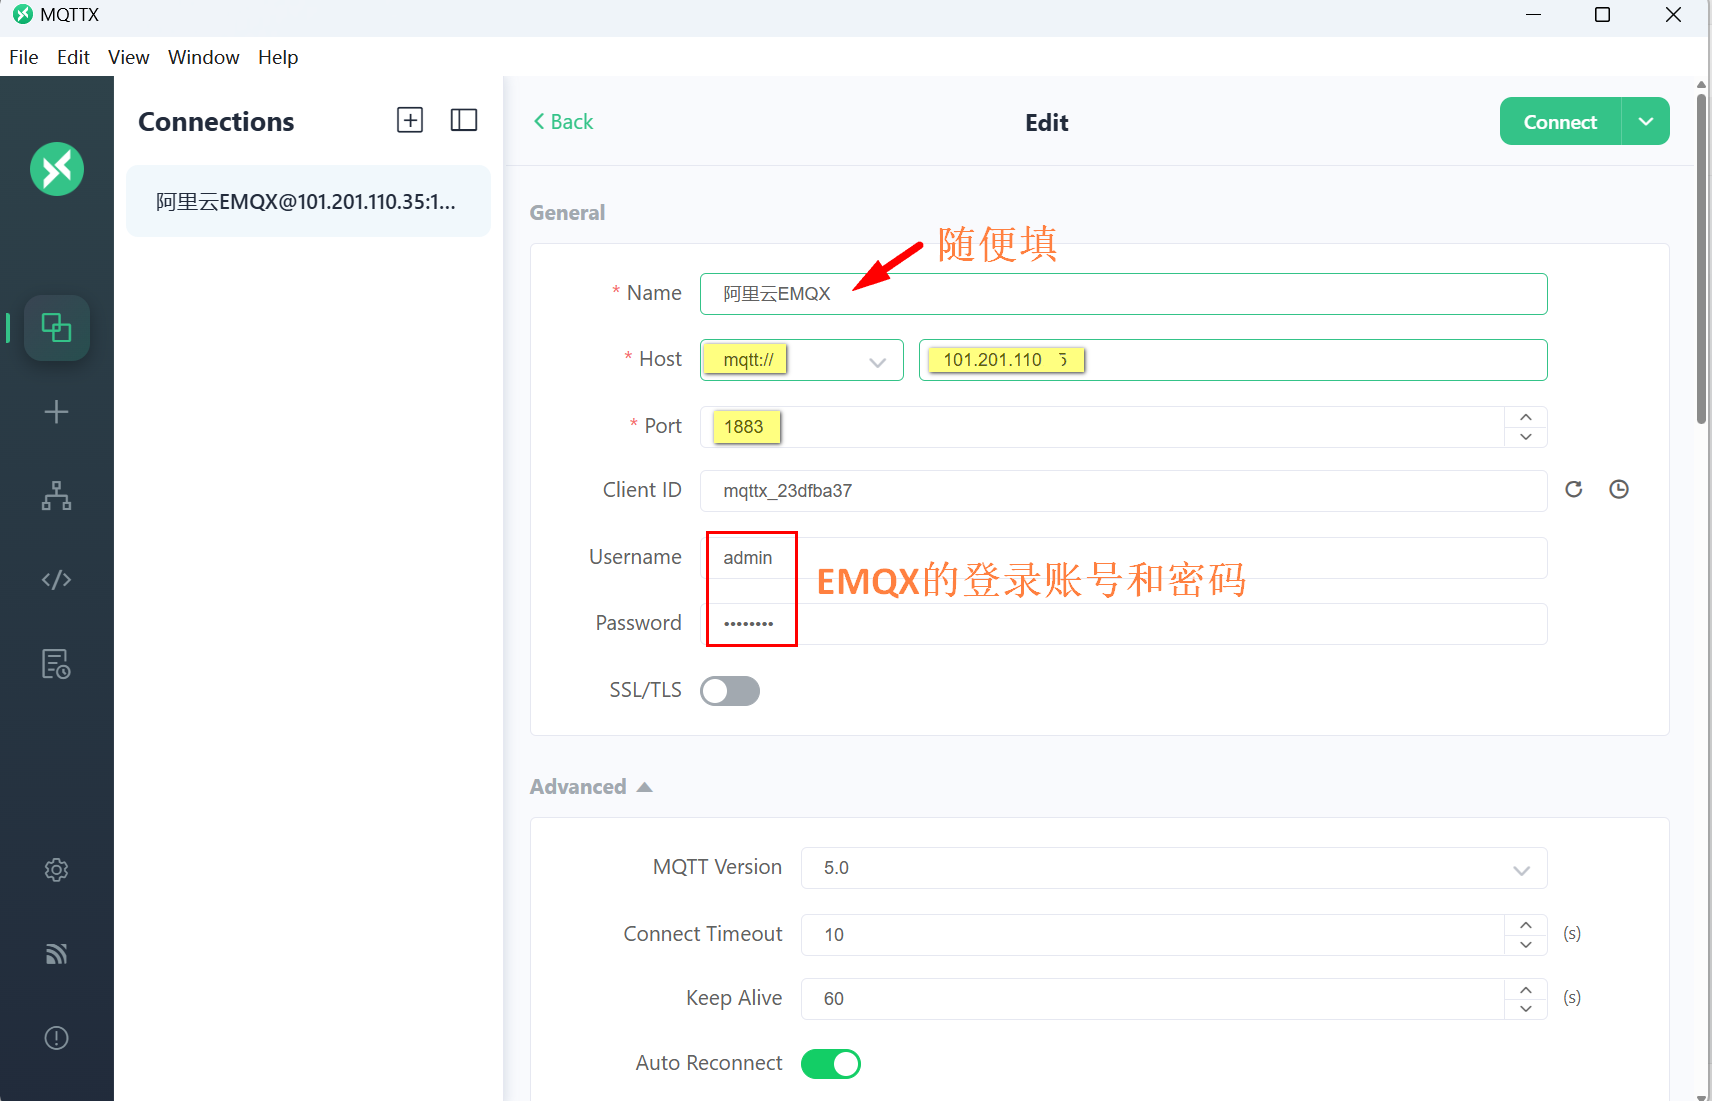Click the Name input field
The image size is (1712, 1101).
(1124, 294)
